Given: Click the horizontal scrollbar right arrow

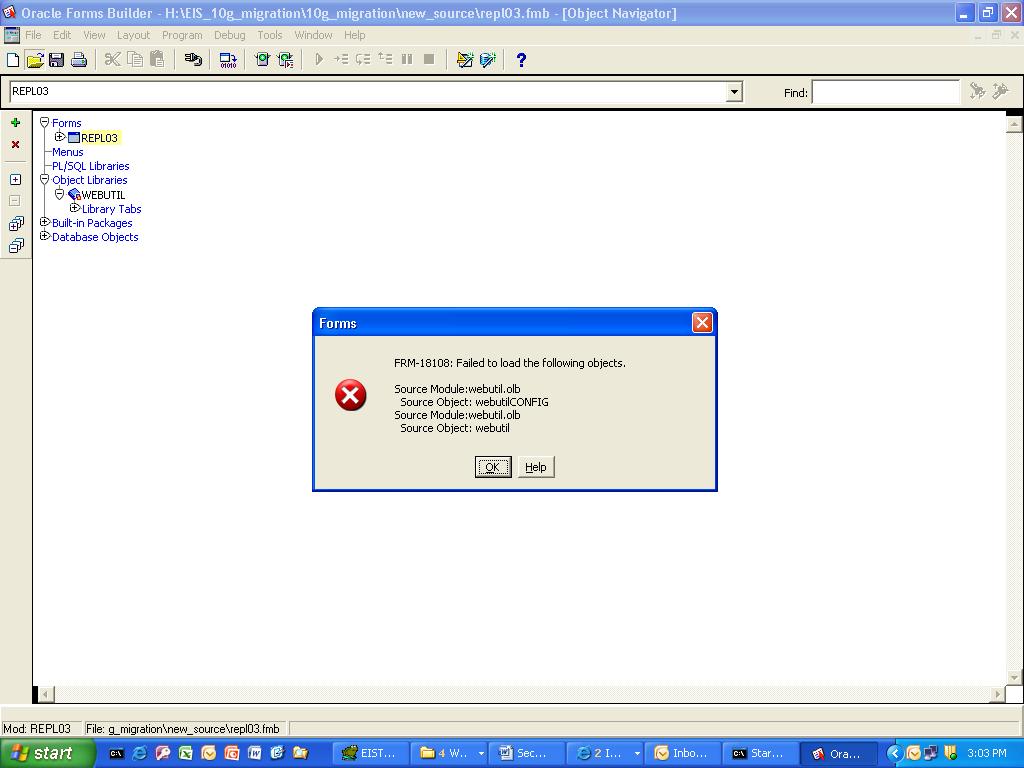Looking at the screenshot, I should point(997,694).
